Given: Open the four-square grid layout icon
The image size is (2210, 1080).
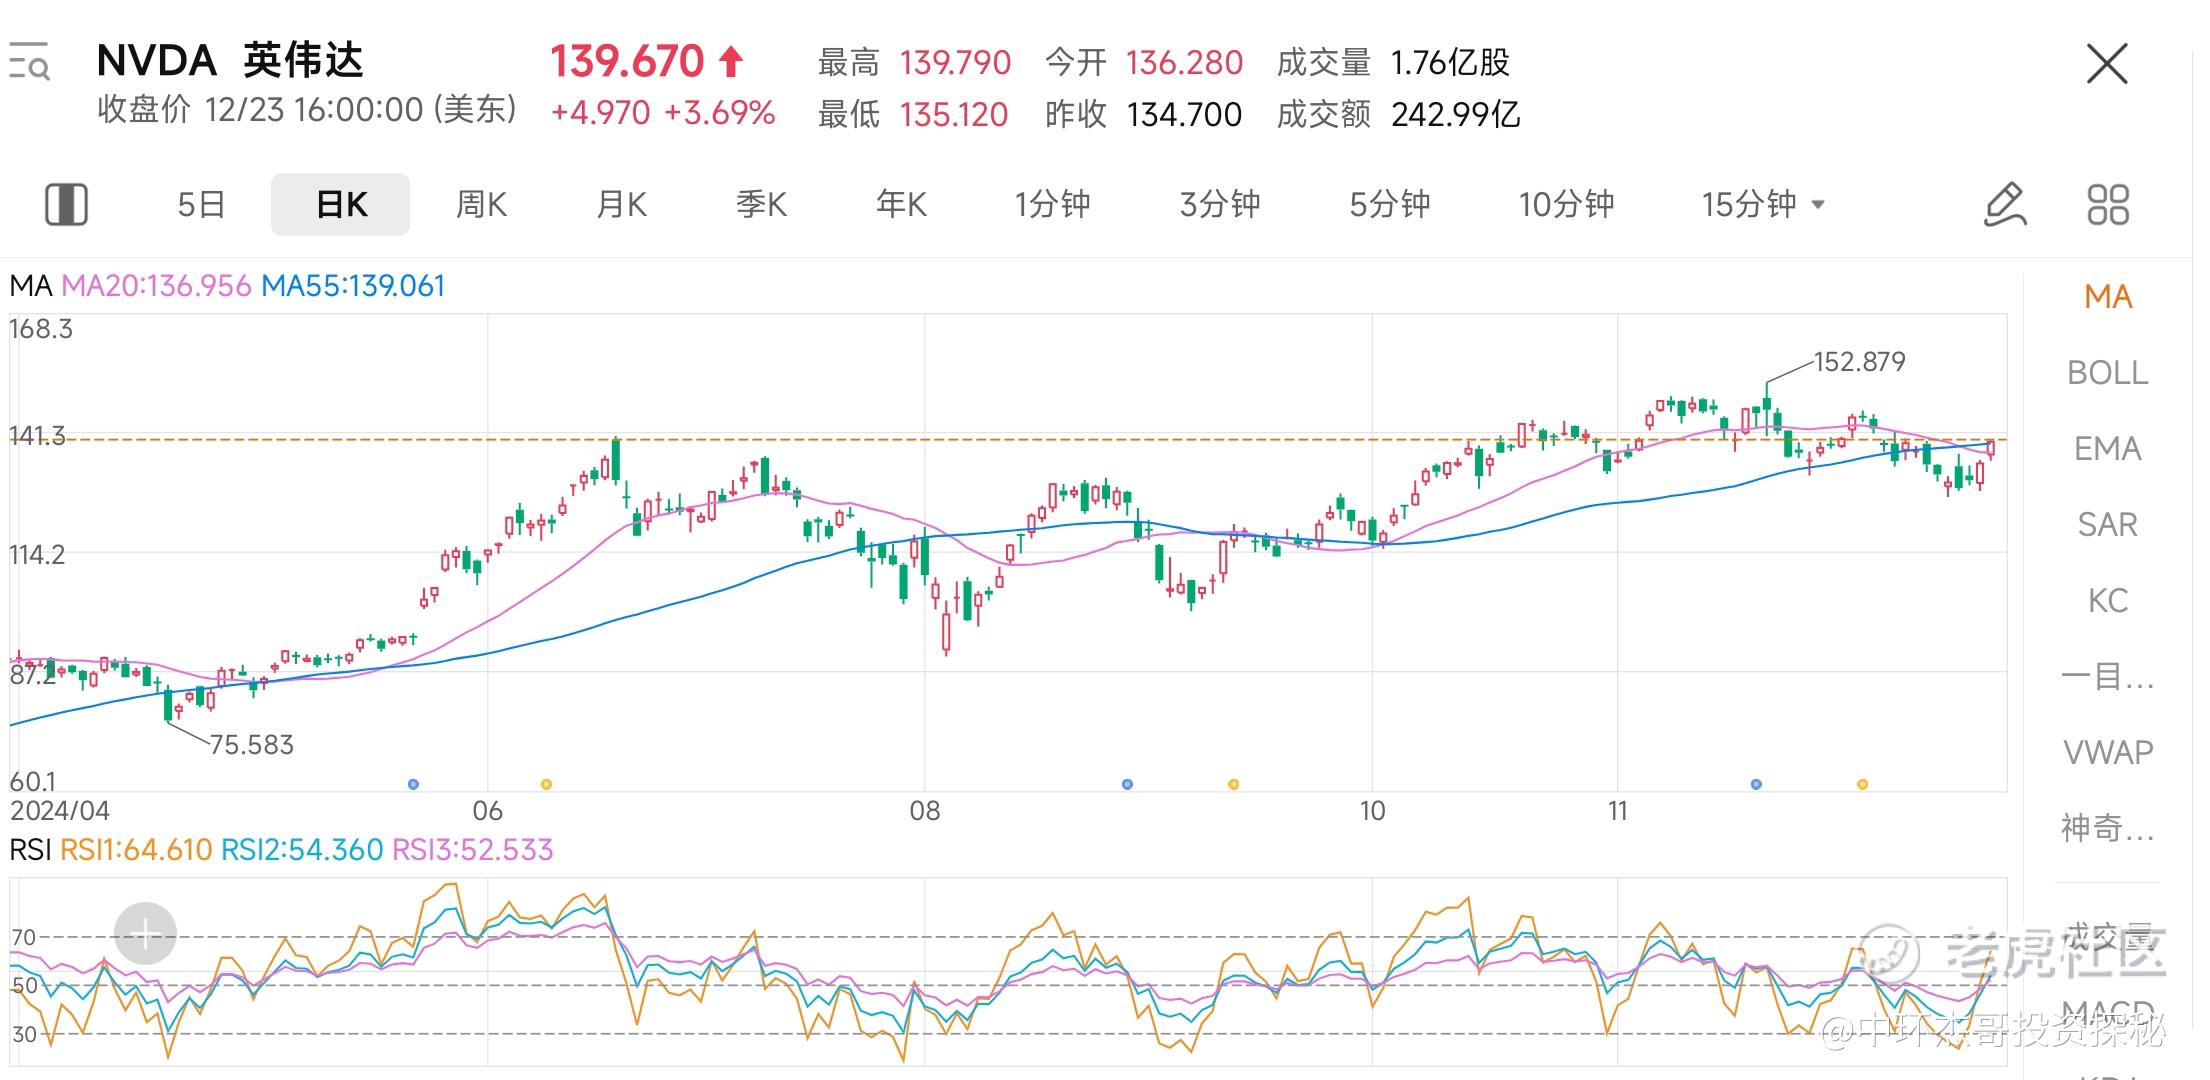Looking at the screenshot, I should (2108, 204).
